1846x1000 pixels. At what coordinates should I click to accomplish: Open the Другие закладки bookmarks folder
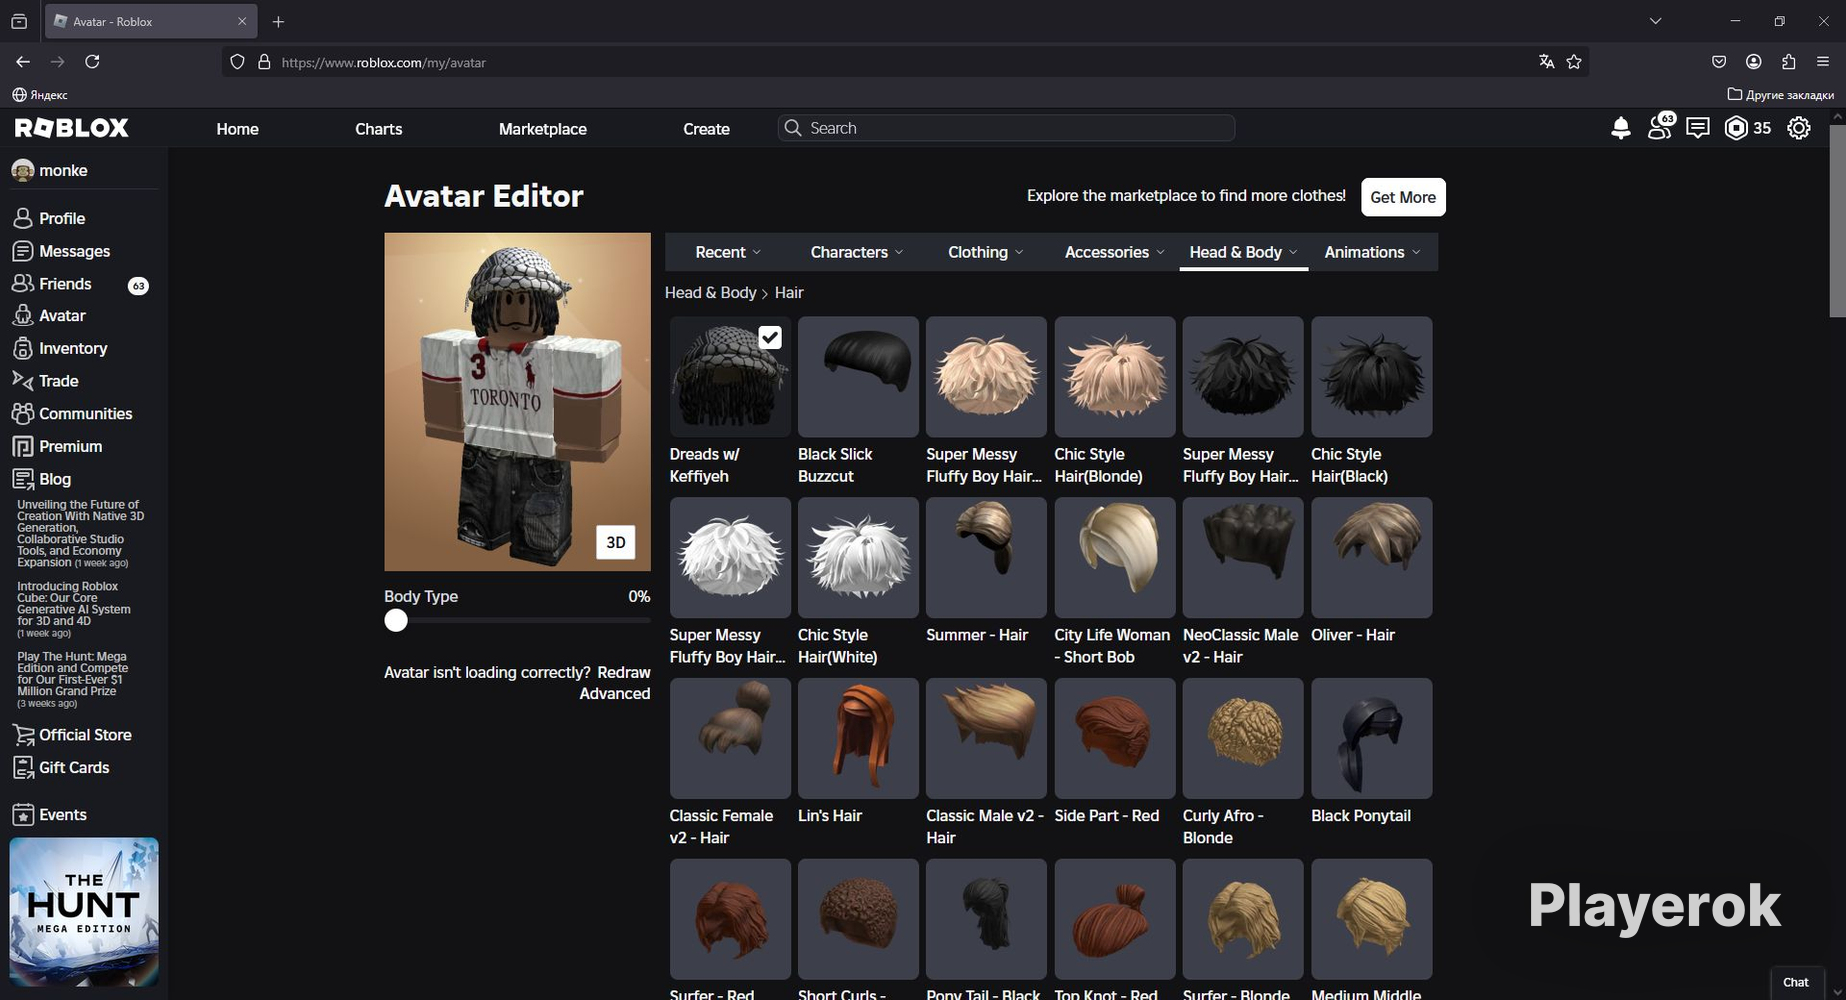point(1781,94)
